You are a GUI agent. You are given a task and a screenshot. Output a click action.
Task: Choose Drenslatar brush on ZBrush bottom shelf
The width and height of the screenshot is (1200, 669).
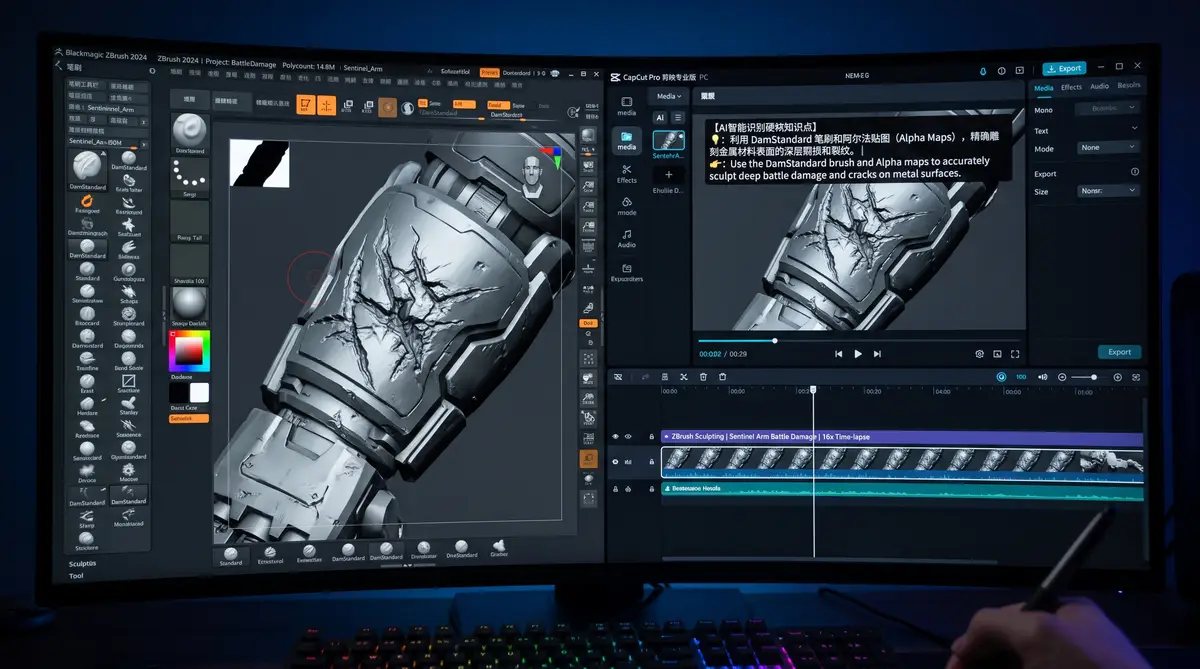tap(424, 551)
